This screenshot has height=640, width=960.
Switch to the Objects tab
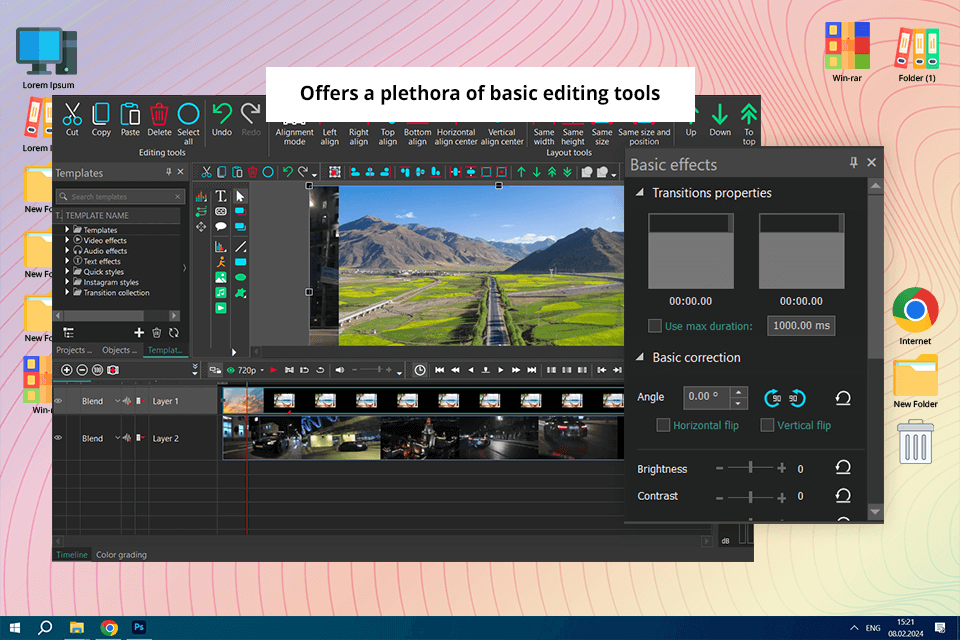click(x=119, y=350)
